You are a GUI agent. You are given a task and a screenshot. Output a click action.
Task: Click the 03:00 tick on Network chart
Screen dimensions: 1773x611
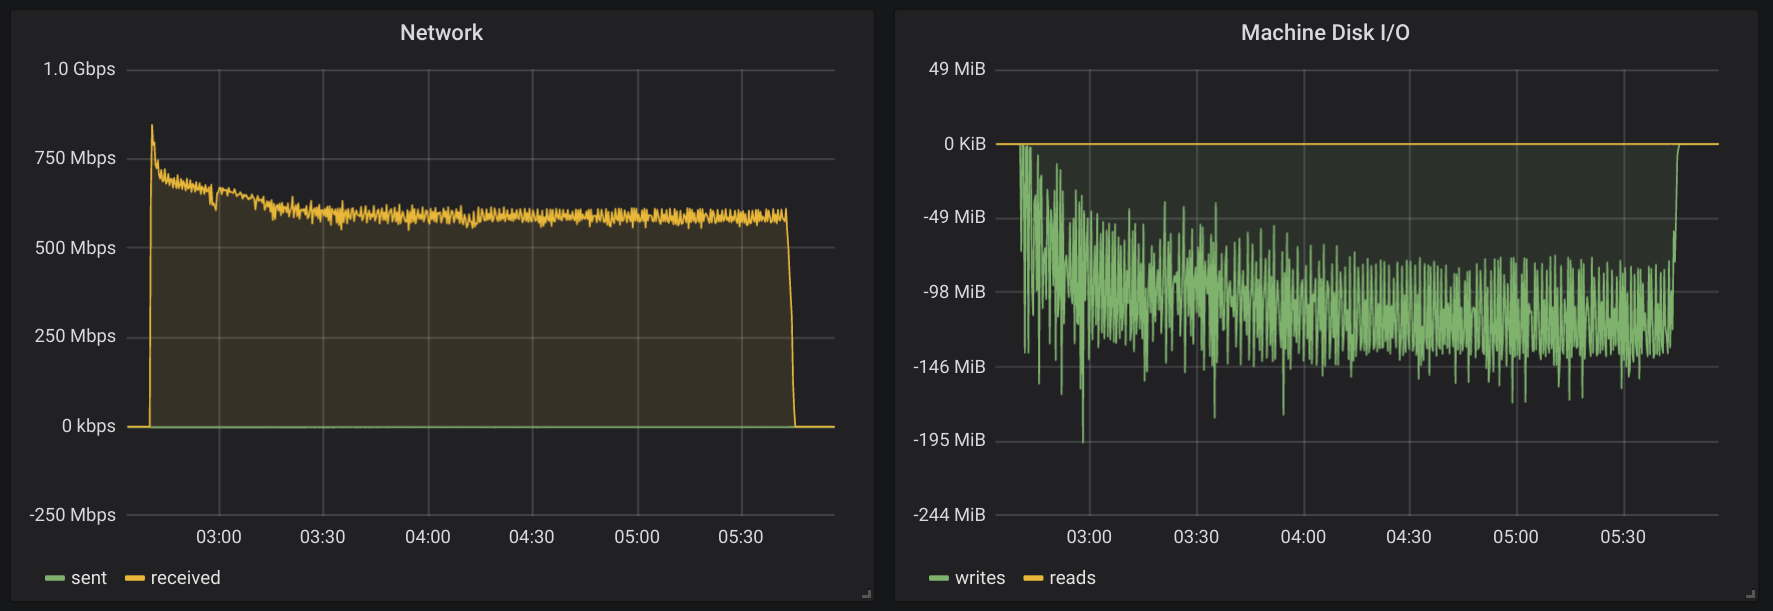219,537
